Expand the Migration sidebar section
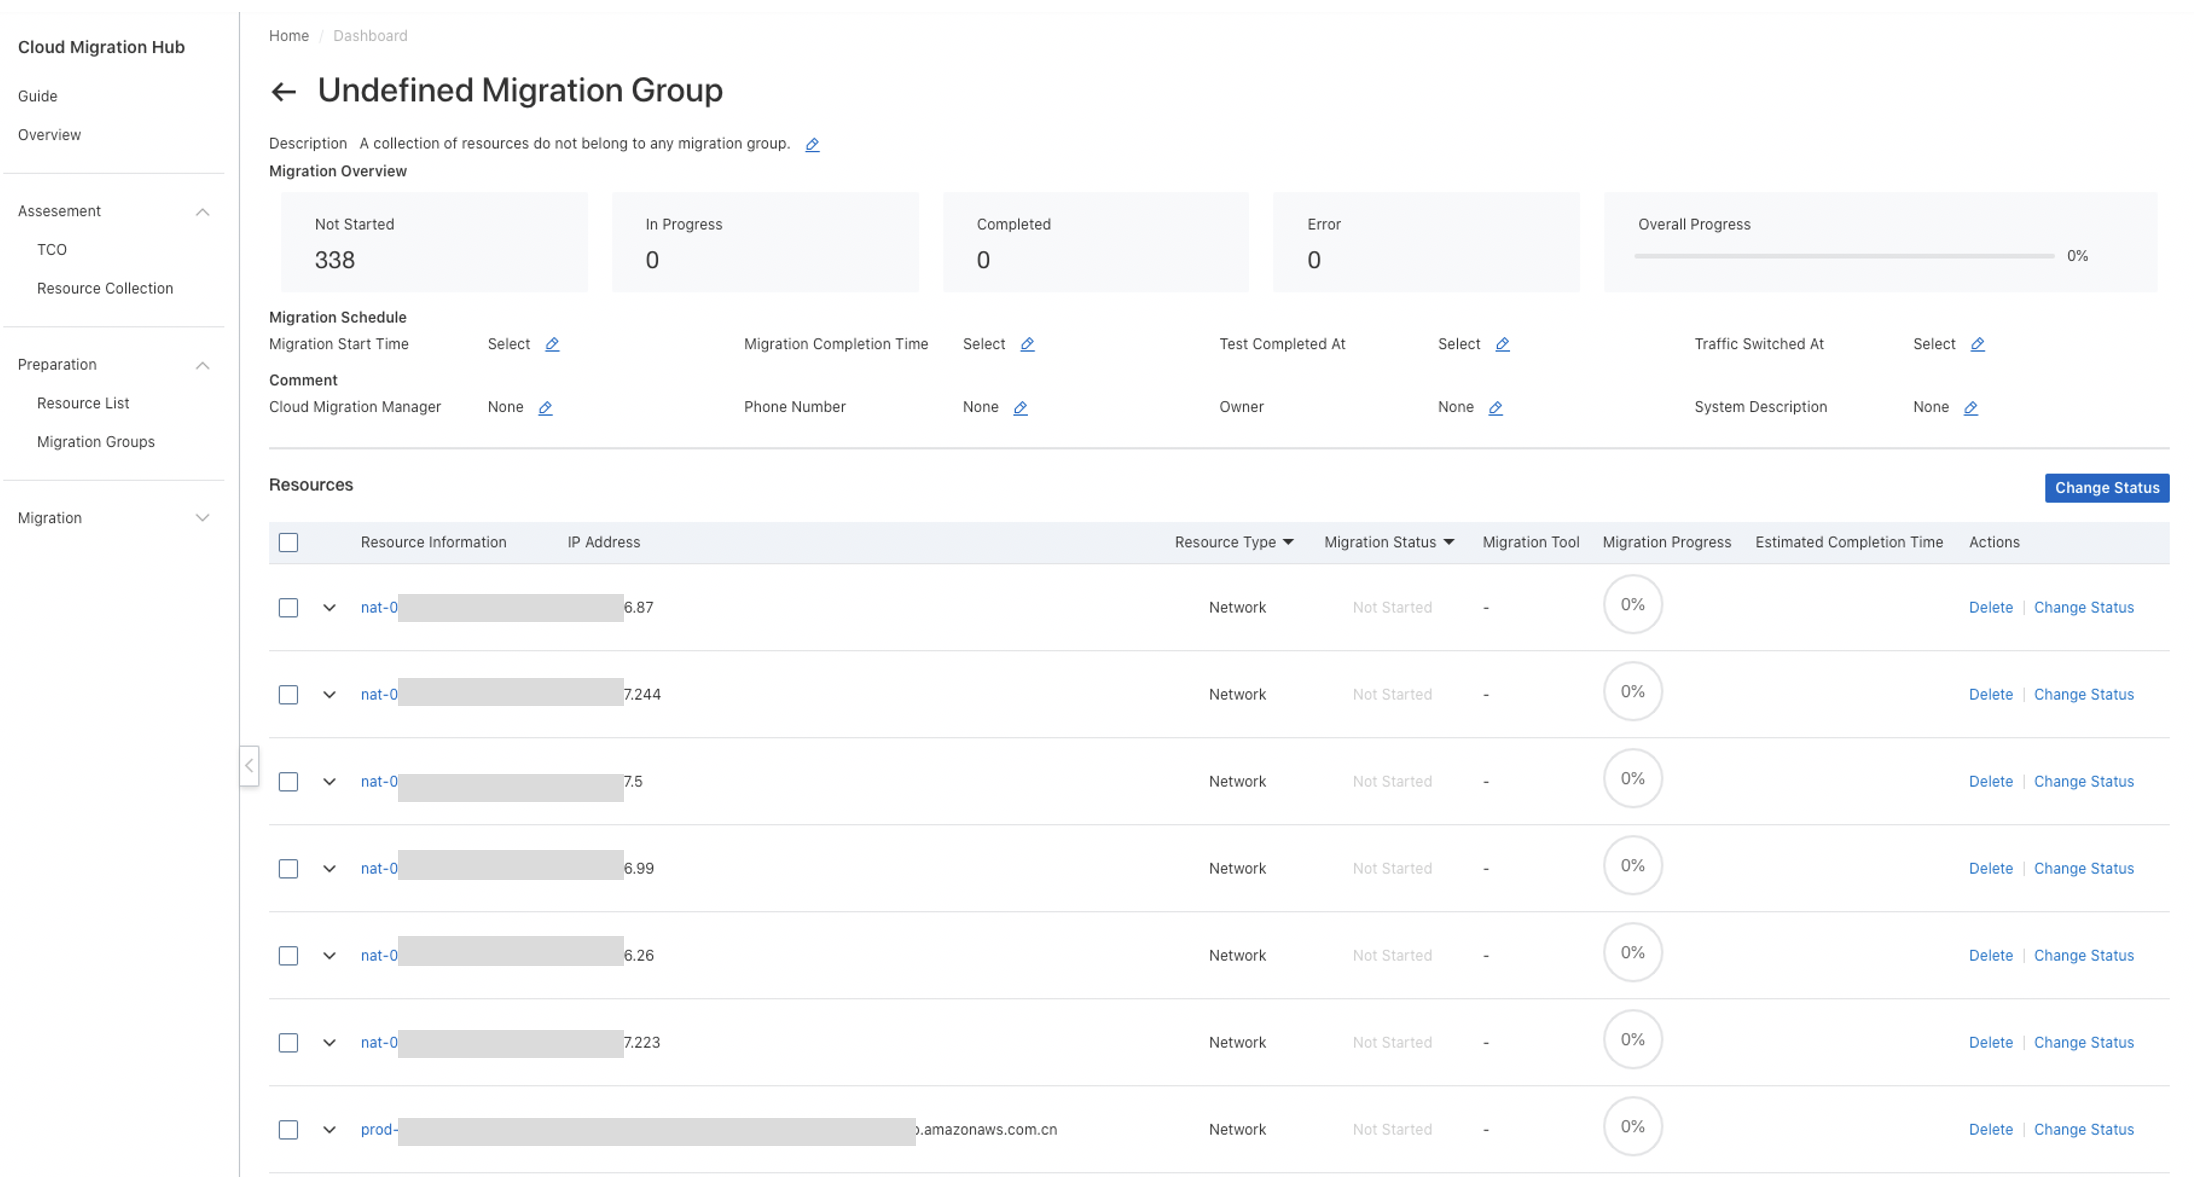This screenshot has width=2194, height=1186. pyautogui.click(x=202, y=518)
